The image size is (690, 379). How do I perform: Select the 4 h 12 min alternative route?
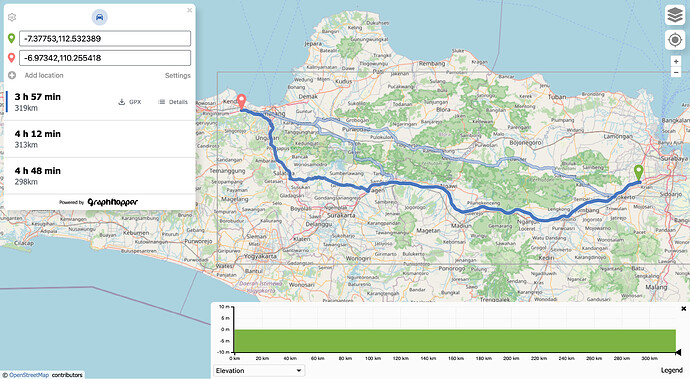(99, 139)
